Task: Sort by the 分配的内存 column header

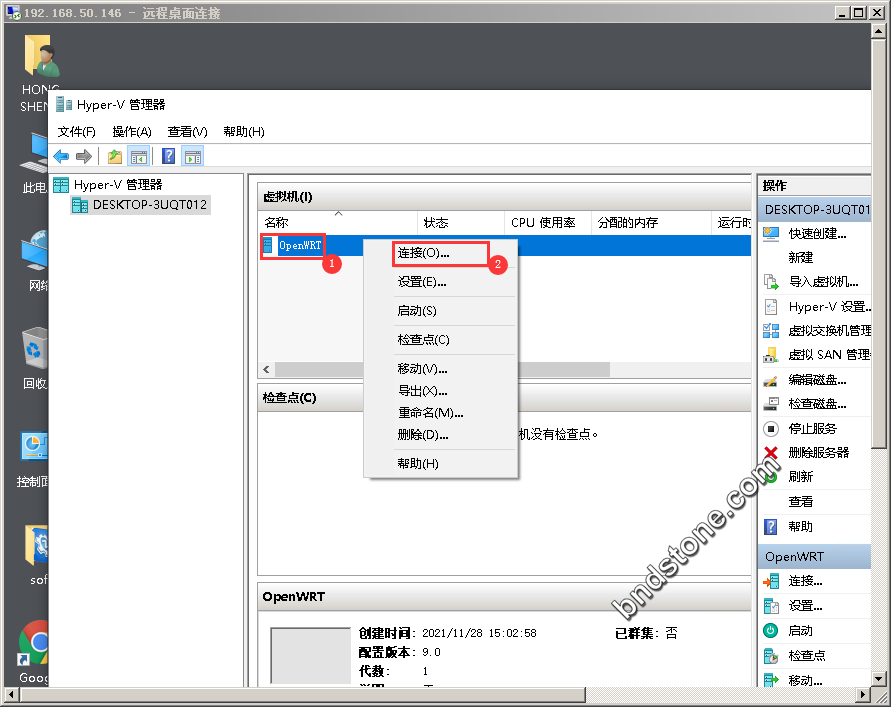Action: click(x=651, y=223)
